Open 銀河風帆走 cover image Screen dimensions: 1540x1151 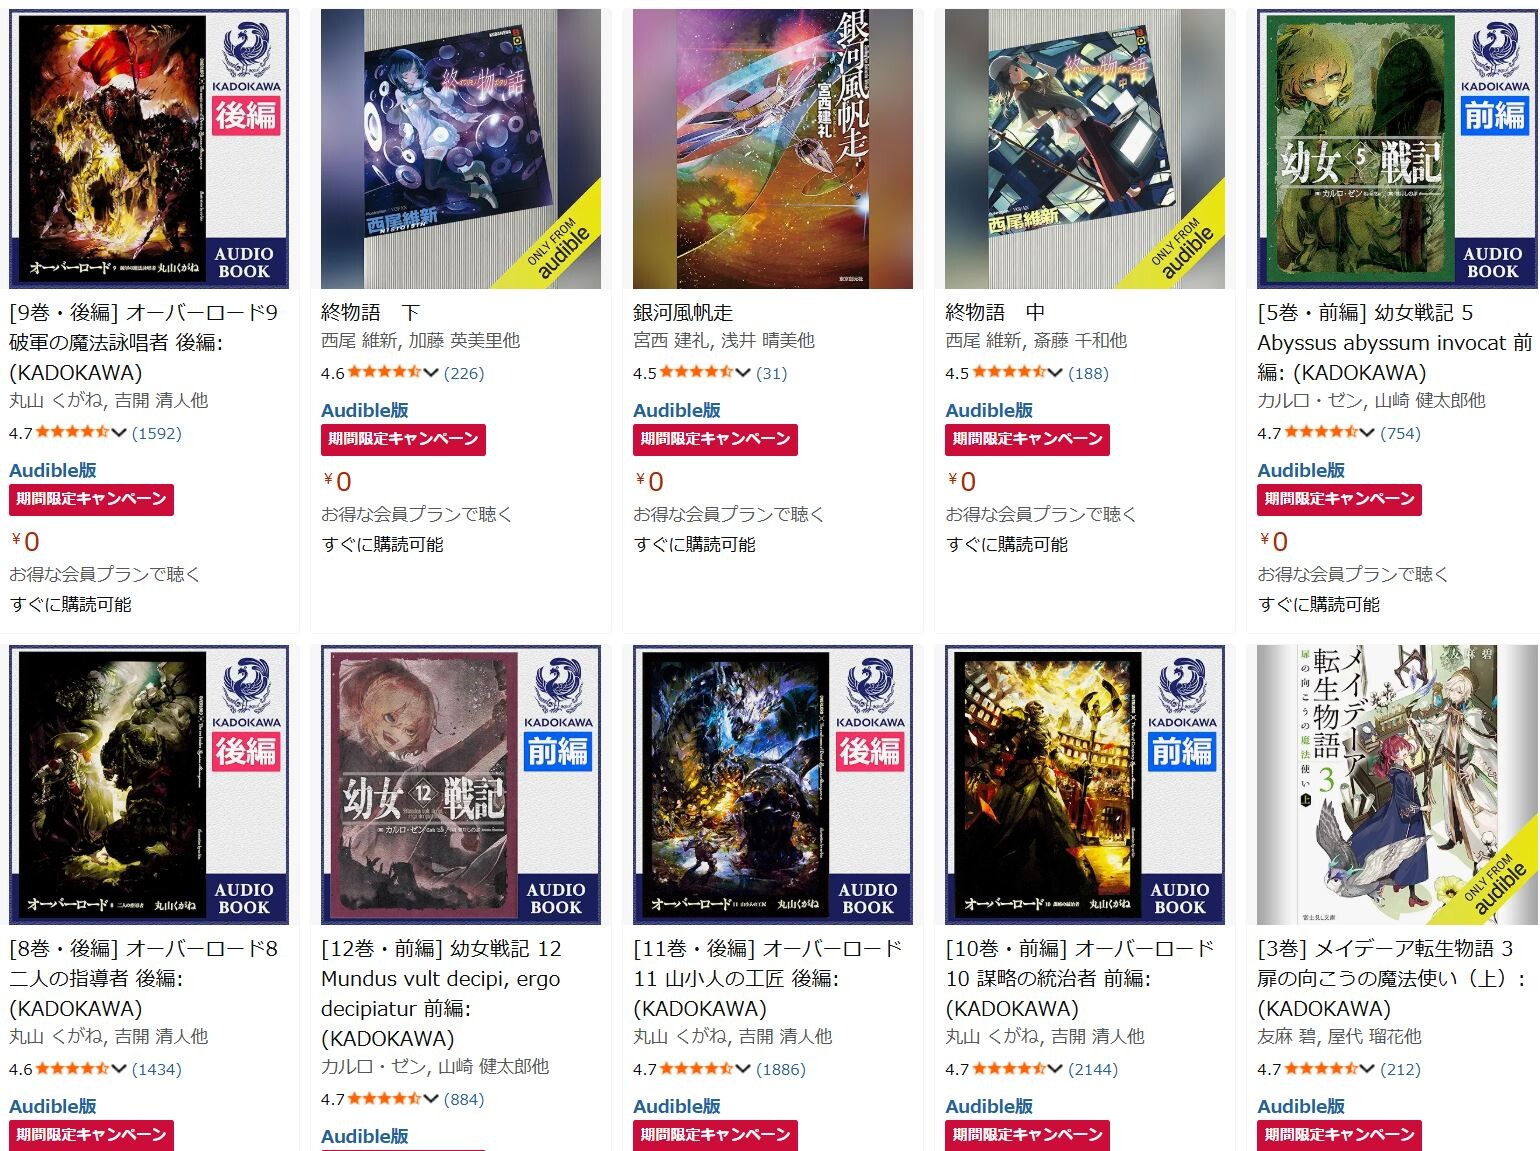pyautogui.click(x=773, y=149)
